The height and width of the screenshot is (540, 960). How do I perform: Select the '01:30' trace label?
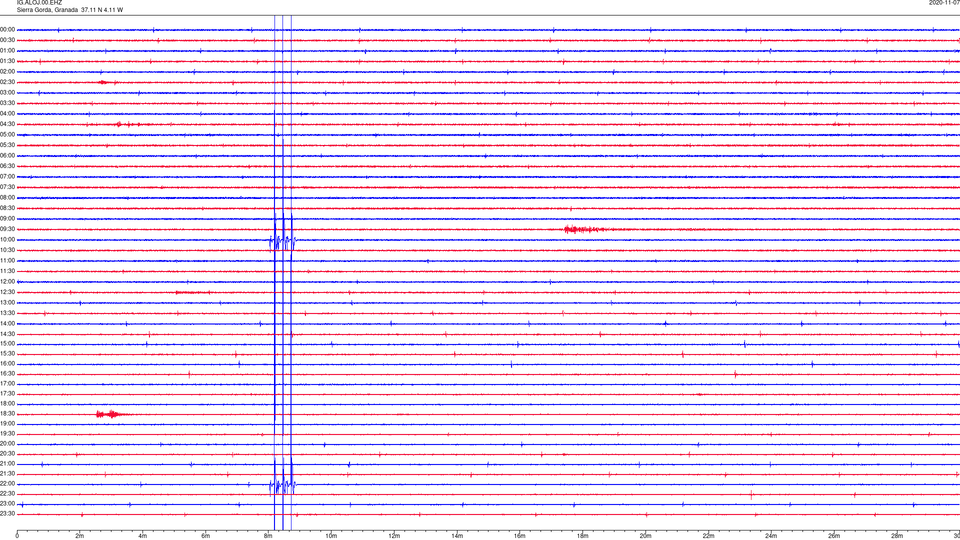pos(7,61)
